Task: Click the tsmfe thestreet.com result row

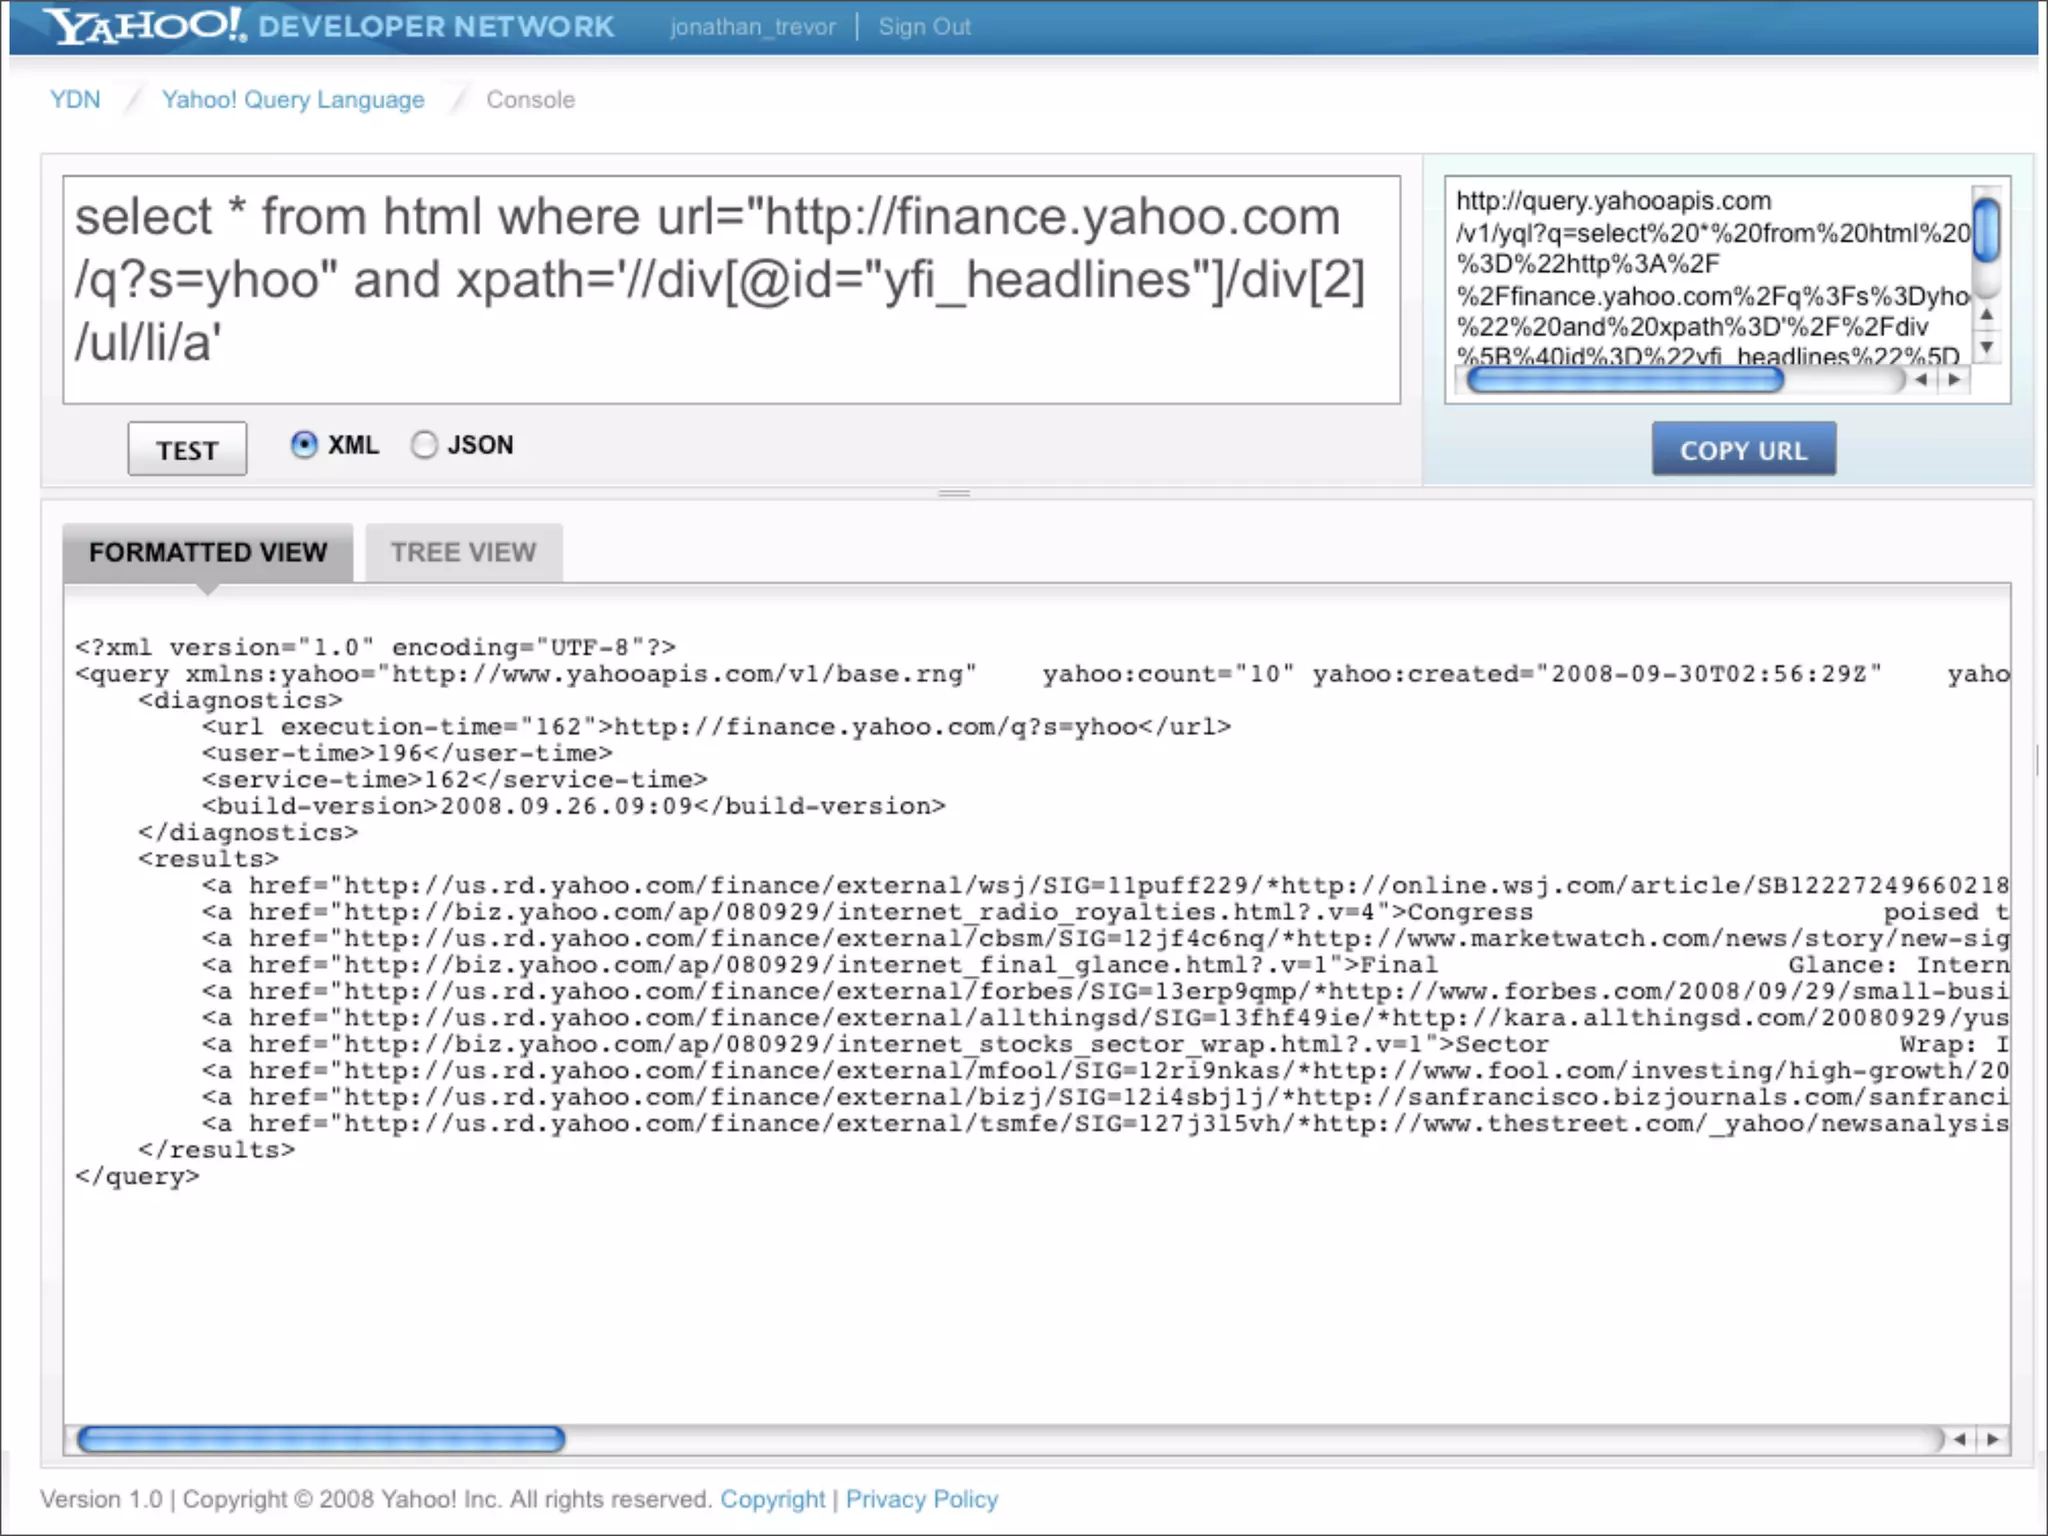Action: (1105, 1124)
